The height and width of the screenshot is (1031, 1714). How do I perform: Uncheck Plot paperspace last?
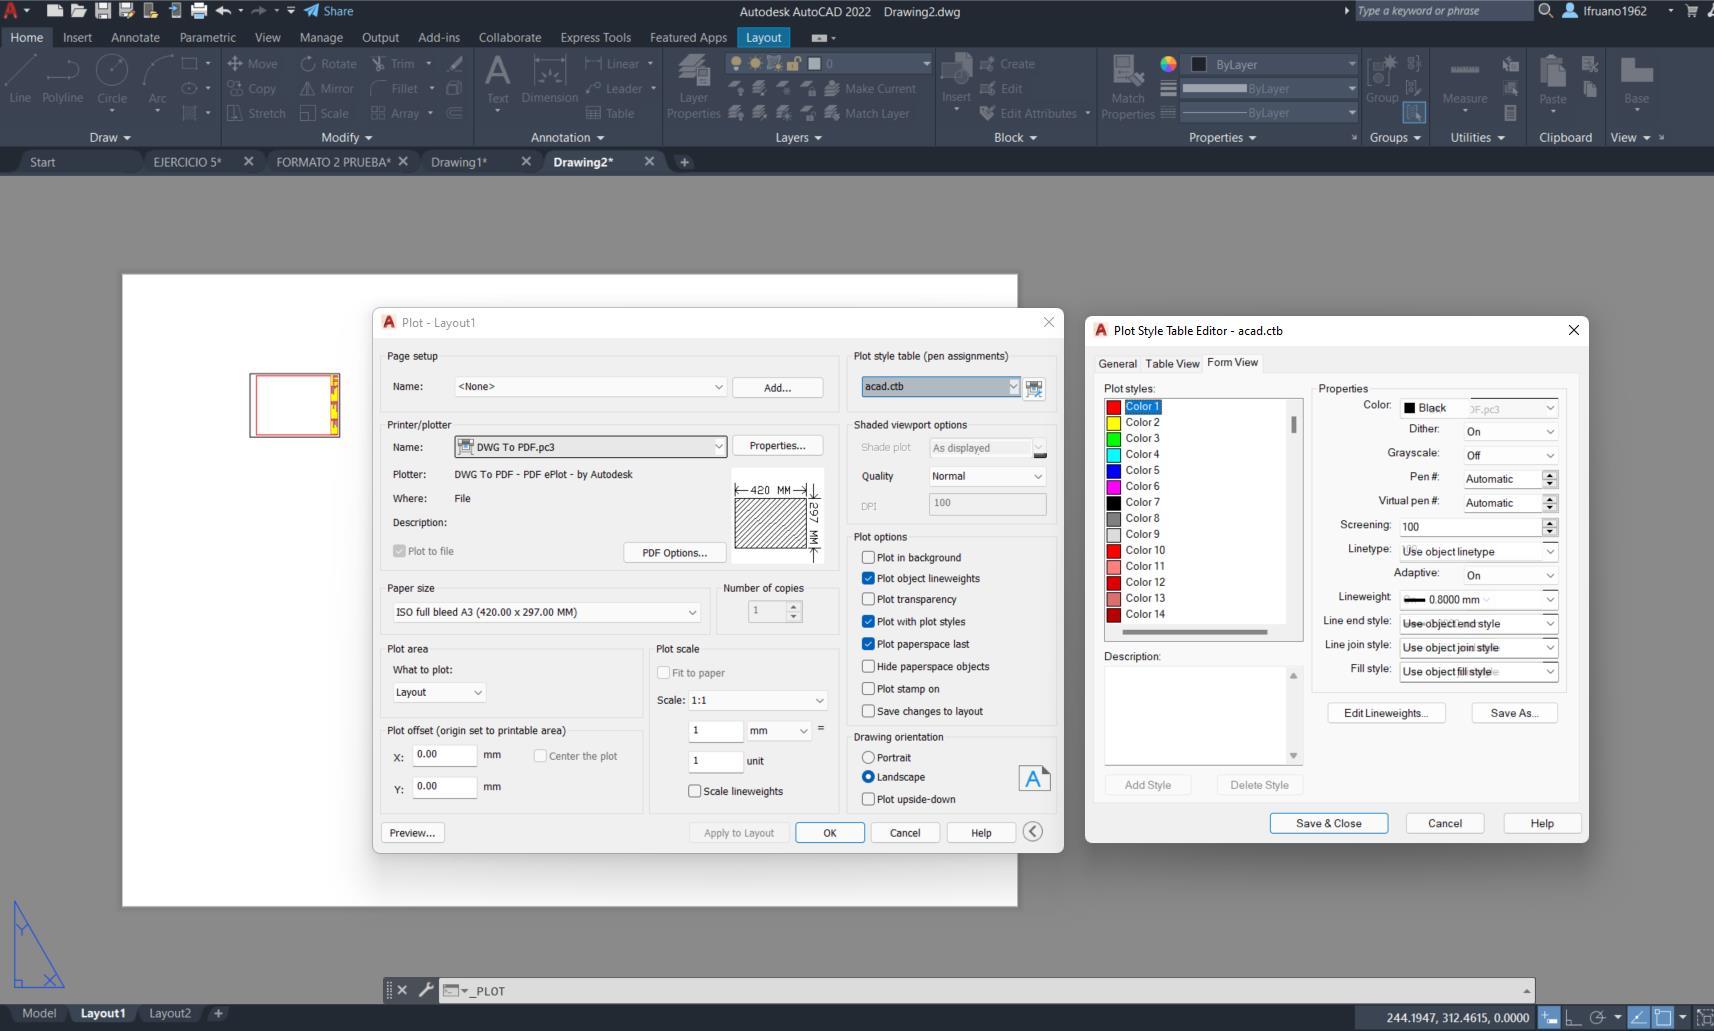[868, 645]
